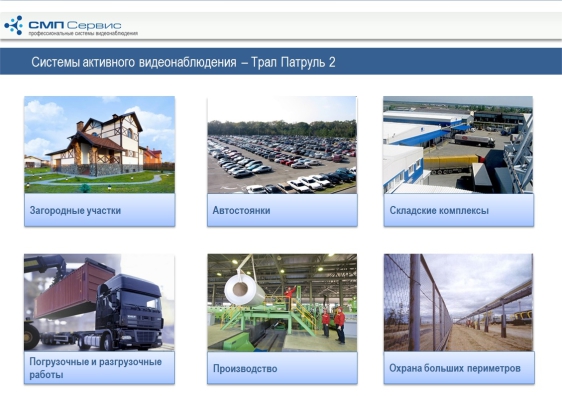Click the tagline профессиональные системы видеонаблюдения

pyautogui.click(x=83, y=33)
